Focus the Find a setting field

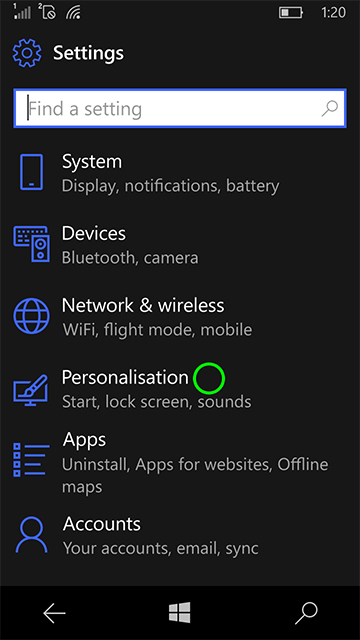pos(180,109)
